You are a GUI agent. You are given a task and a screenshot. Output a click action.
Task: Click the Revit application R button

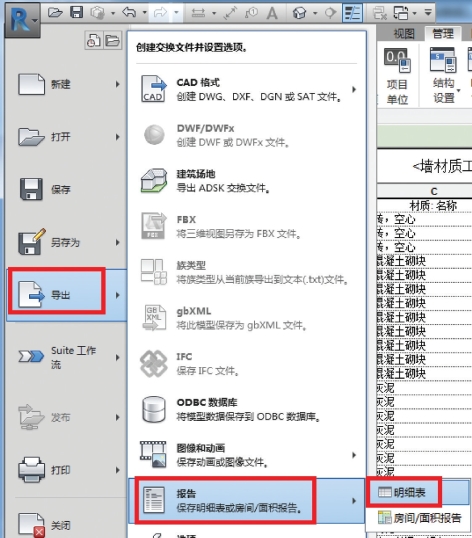23,20
